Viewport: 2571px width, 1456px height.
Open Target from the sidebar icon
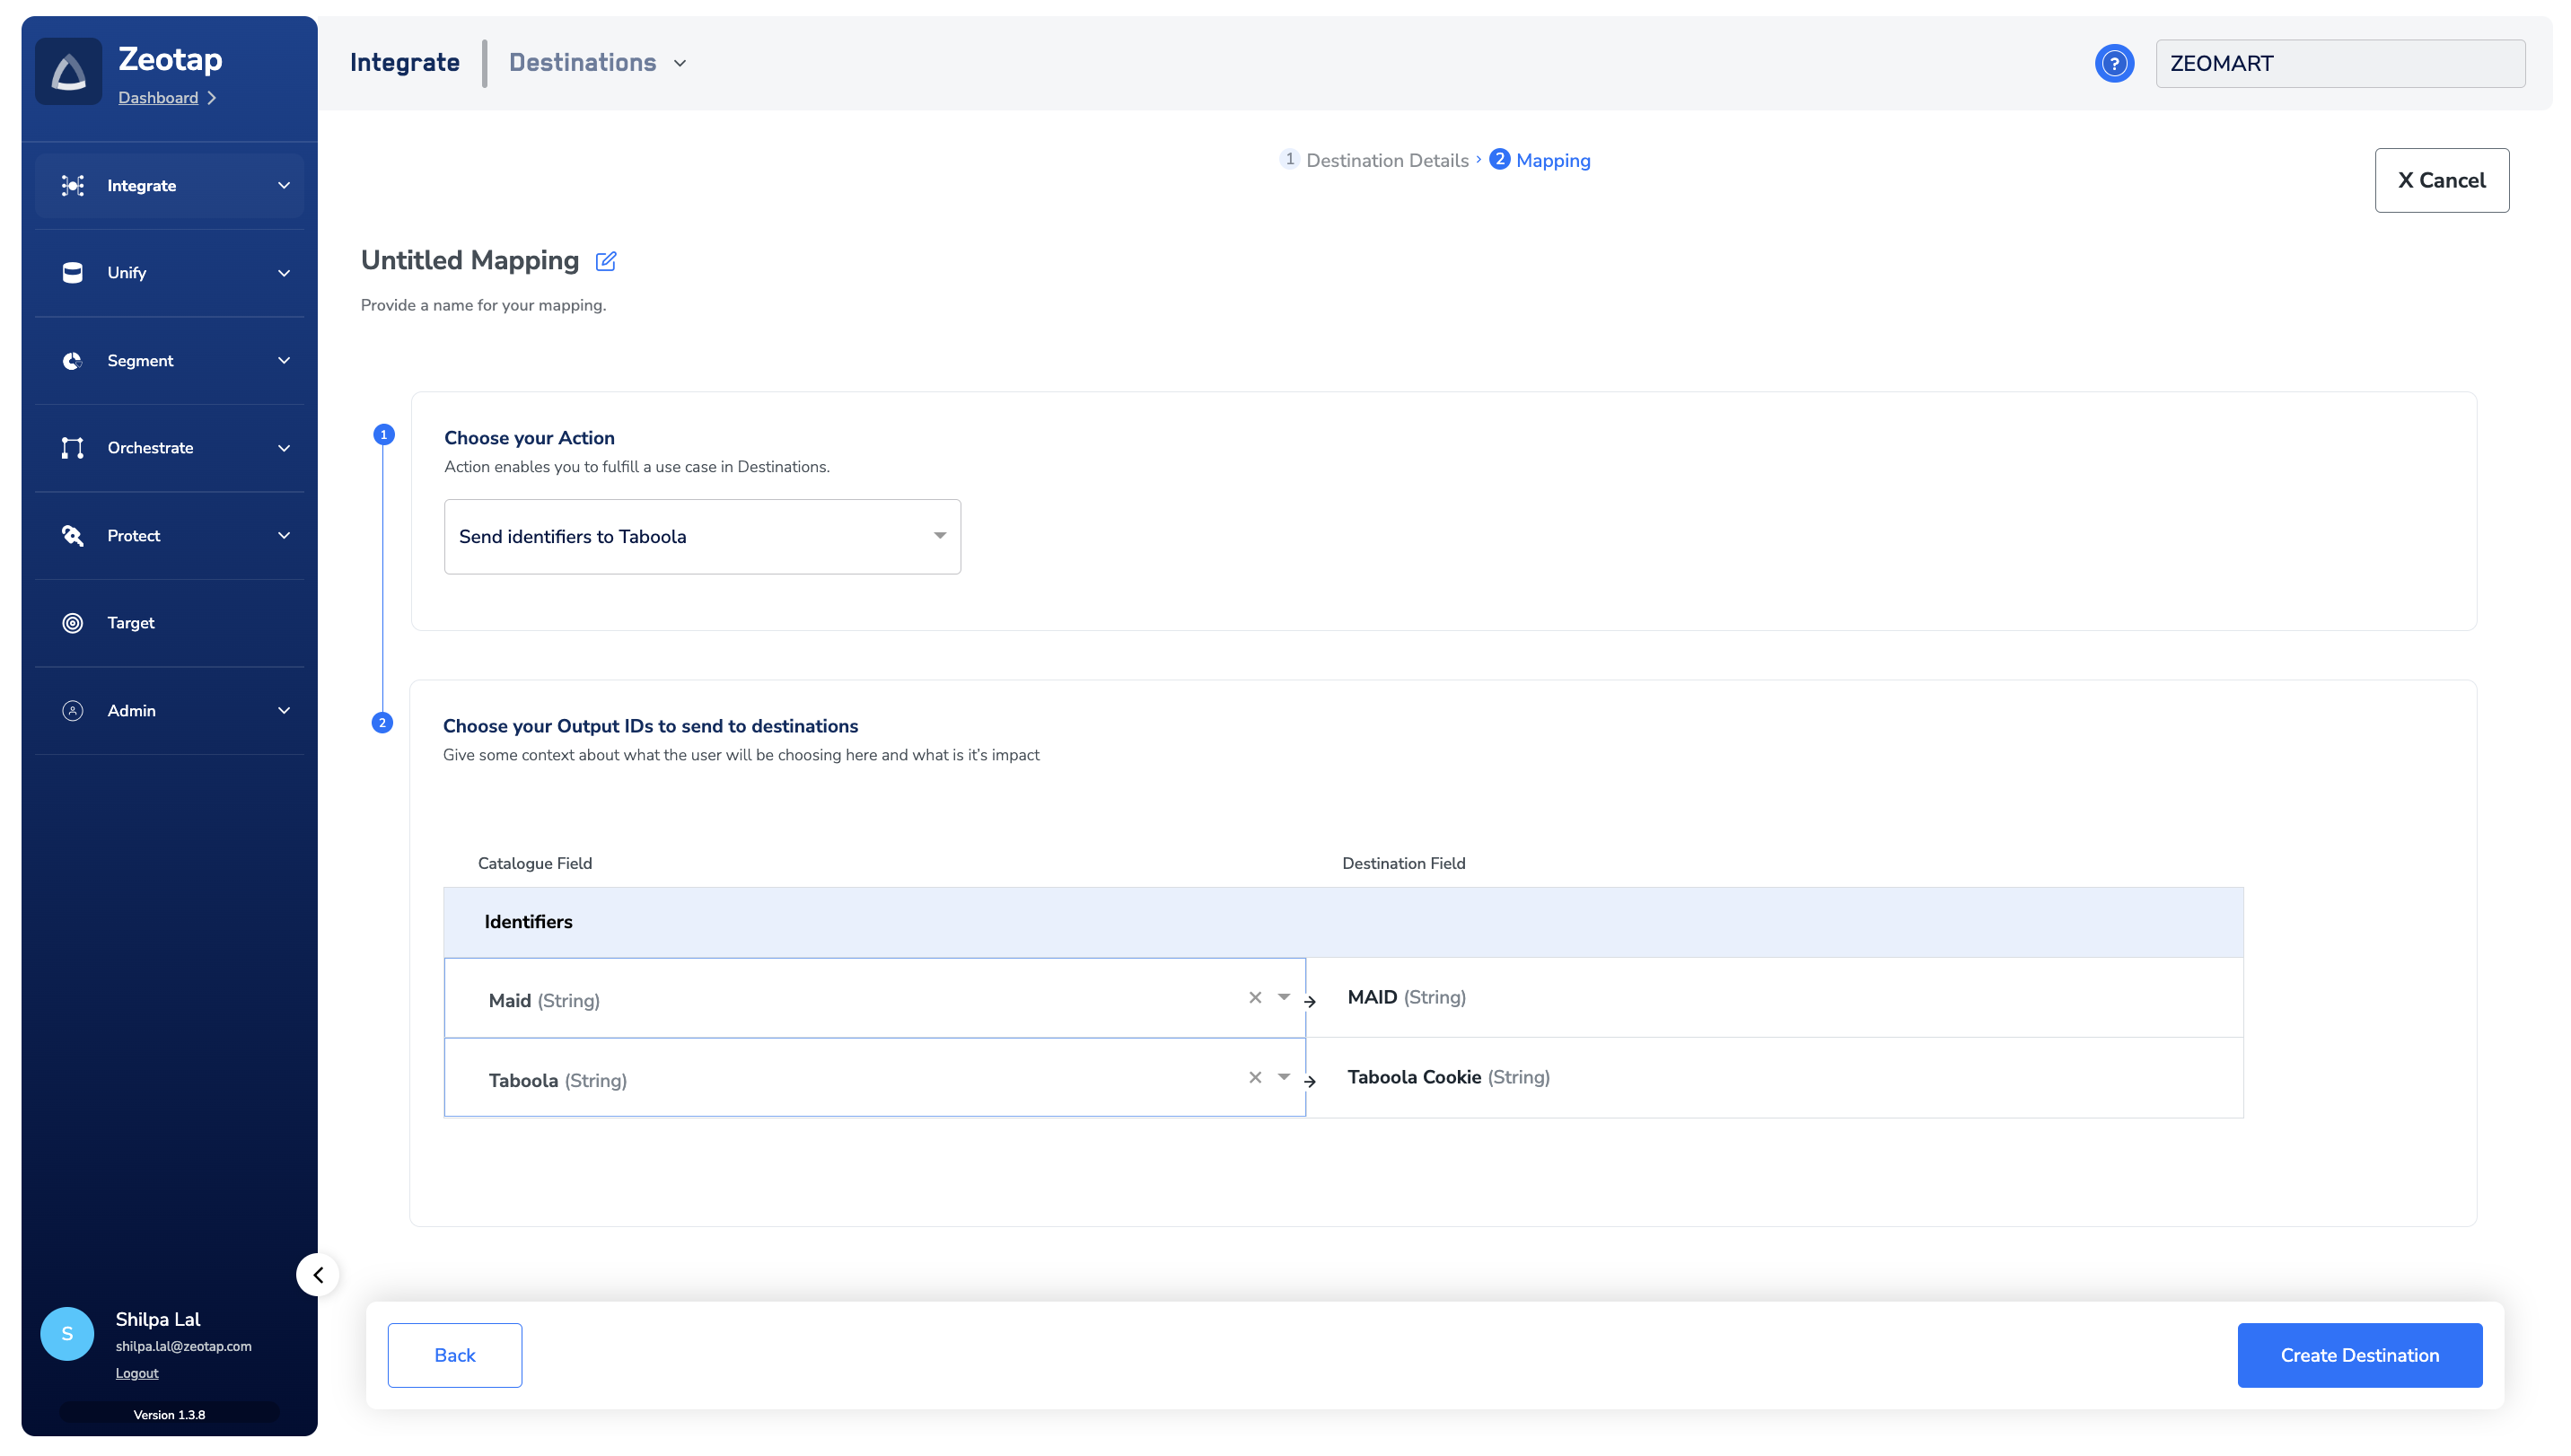(72, 623)
